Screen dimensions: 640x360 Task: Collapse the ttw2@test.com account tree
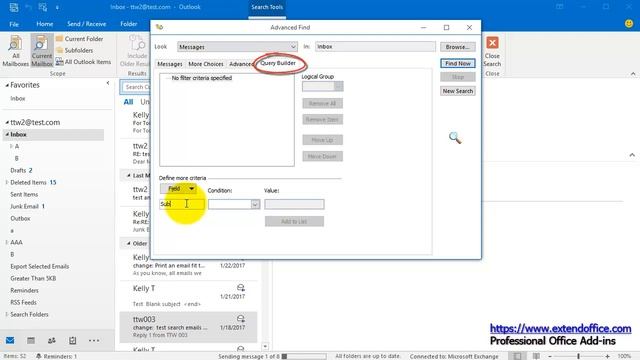(x=7, y=122)
